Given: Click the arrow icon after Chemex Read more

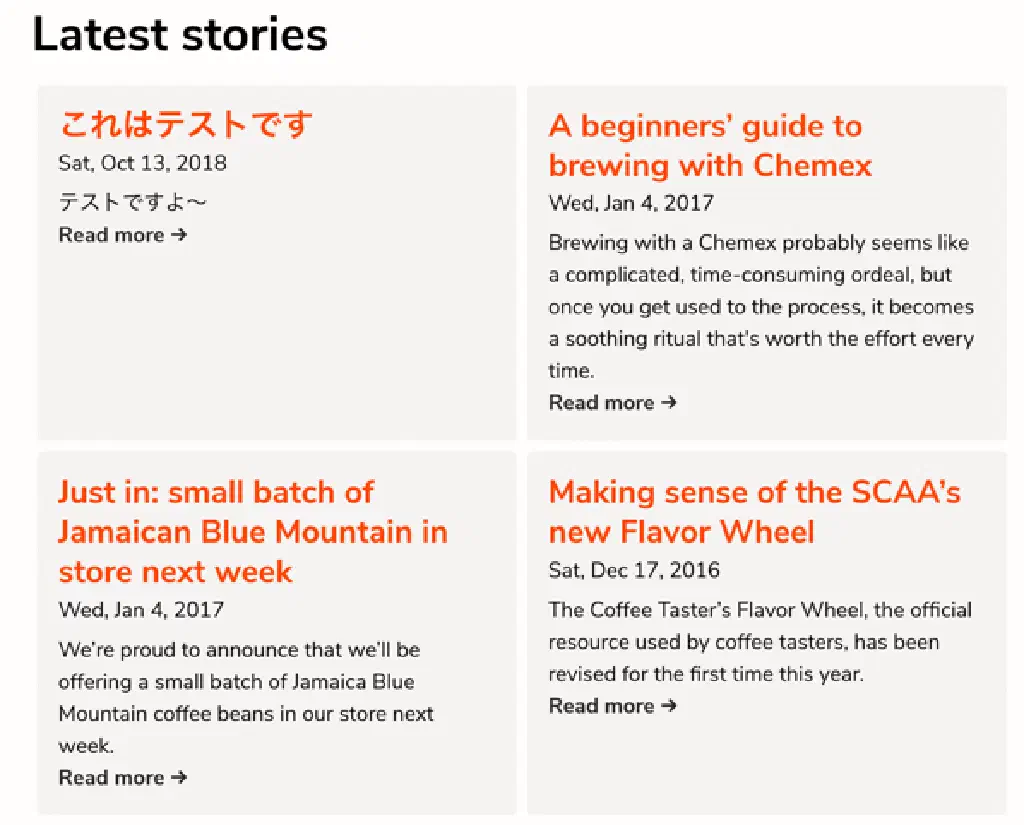Looking at the screenshot, I should (x=669, y=403).
